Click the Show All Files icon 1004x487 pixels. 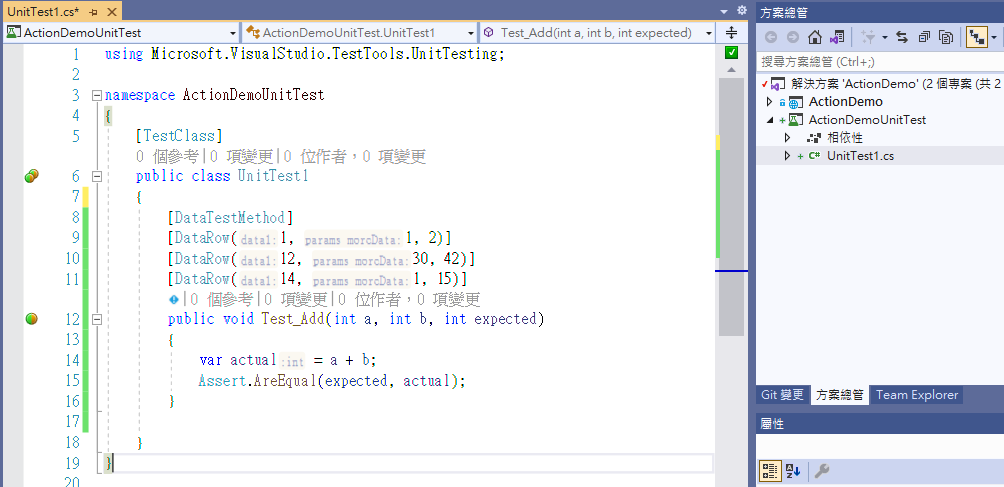point(946,38)
